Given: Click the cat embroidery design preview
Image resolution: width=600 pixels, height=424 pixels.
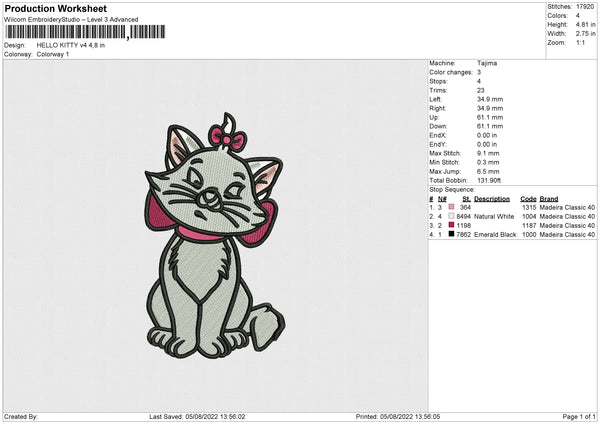Looking at the screenshot, I should pos(215,236).
